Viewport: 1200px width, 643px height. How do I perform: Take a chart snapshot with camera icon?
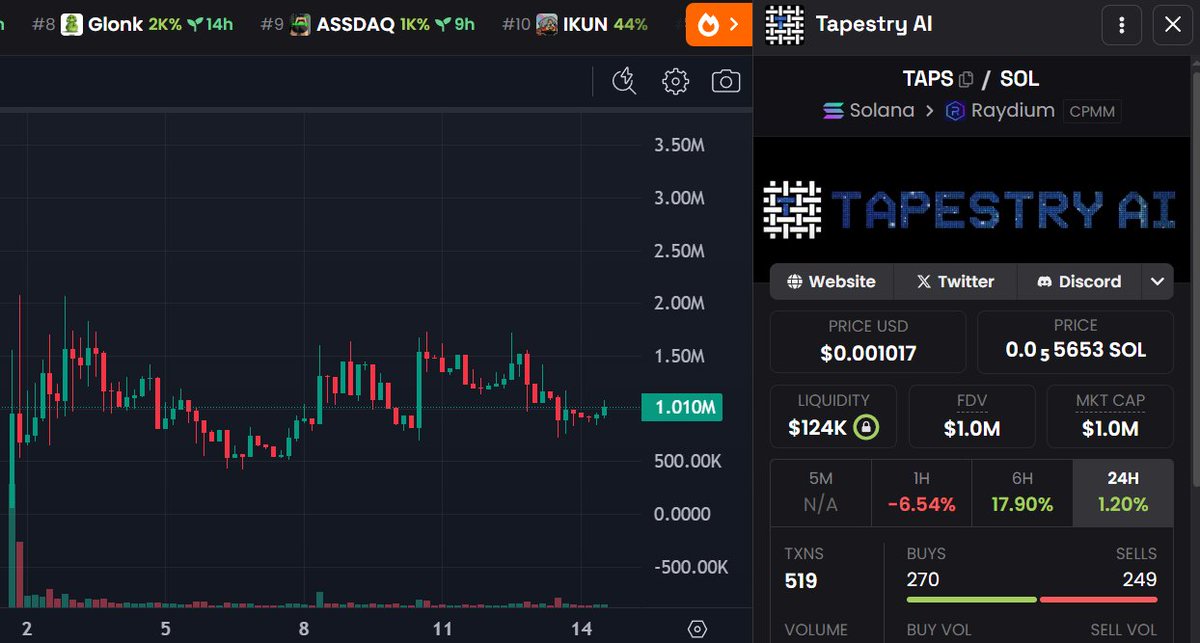pos(726,81)
